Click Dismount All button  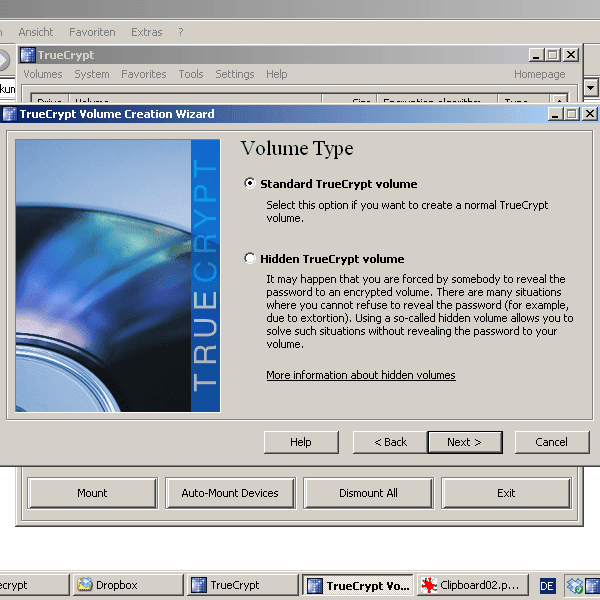[368, 493]
